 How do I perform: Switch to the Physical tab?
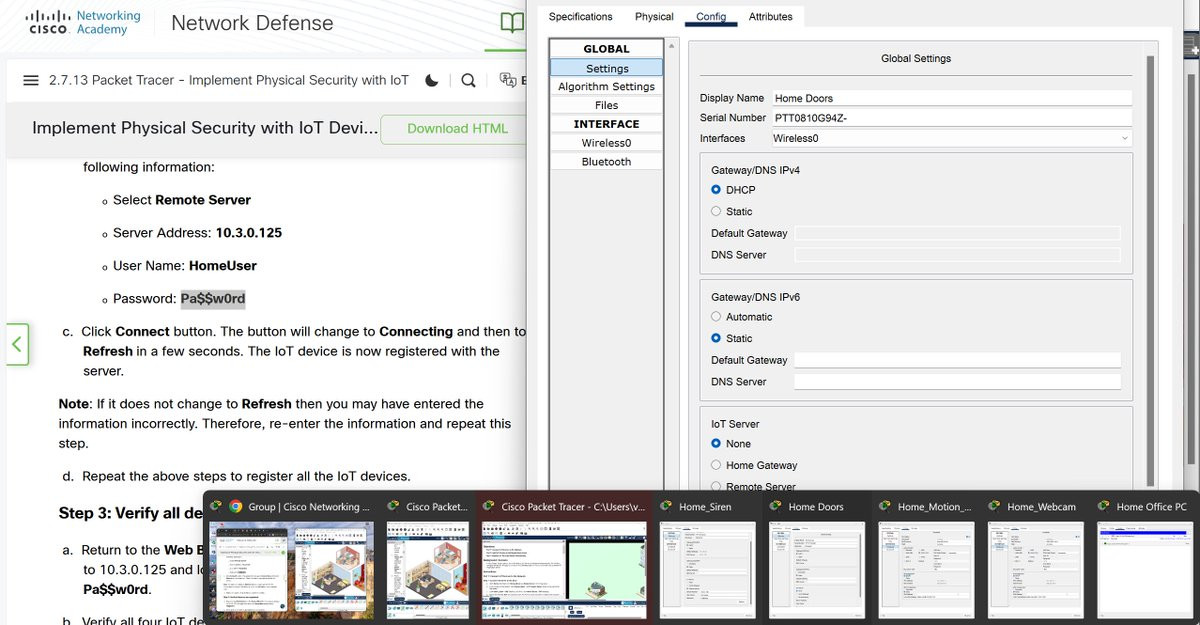(x=654, y=16)
